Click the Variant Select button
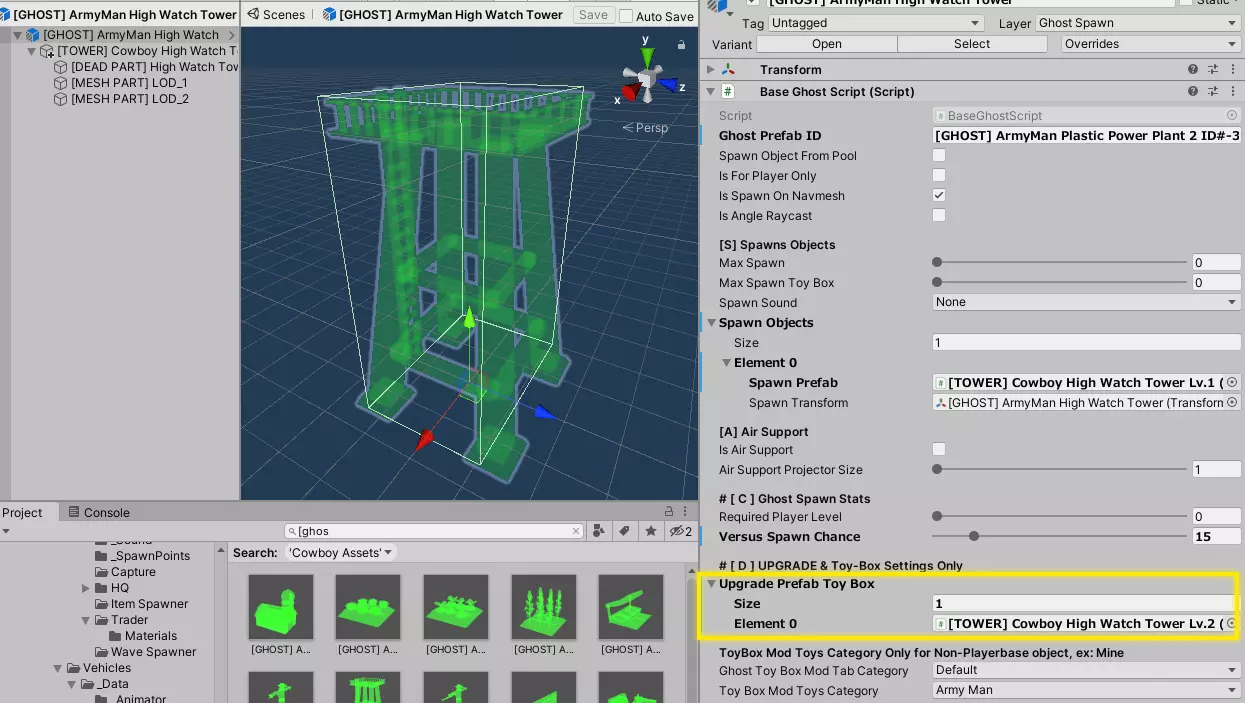This screenshot has height=703, width=1245. (971, 44)
